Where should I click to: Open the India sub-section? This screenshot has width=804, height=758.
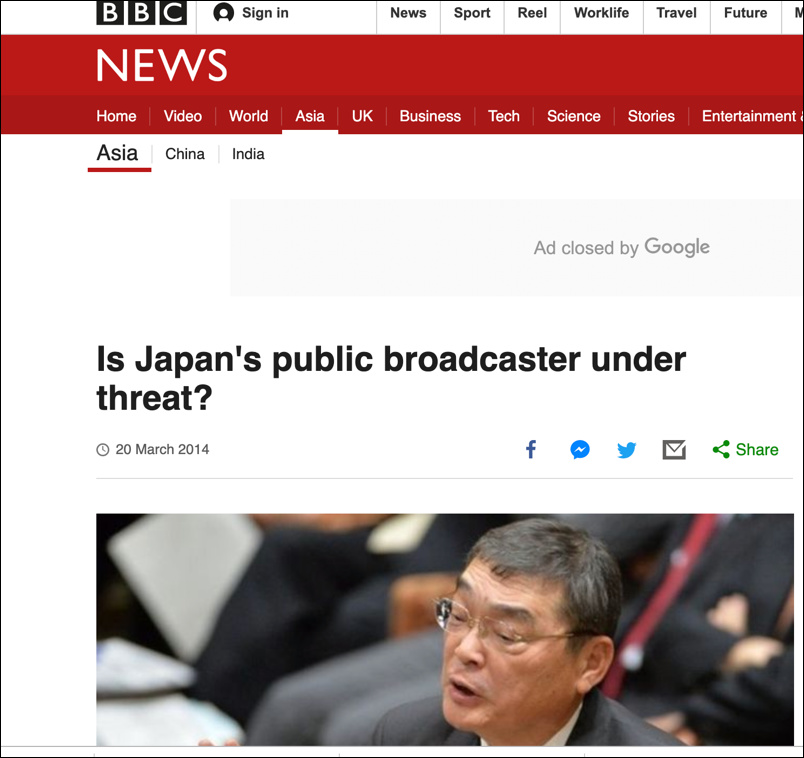248,154
